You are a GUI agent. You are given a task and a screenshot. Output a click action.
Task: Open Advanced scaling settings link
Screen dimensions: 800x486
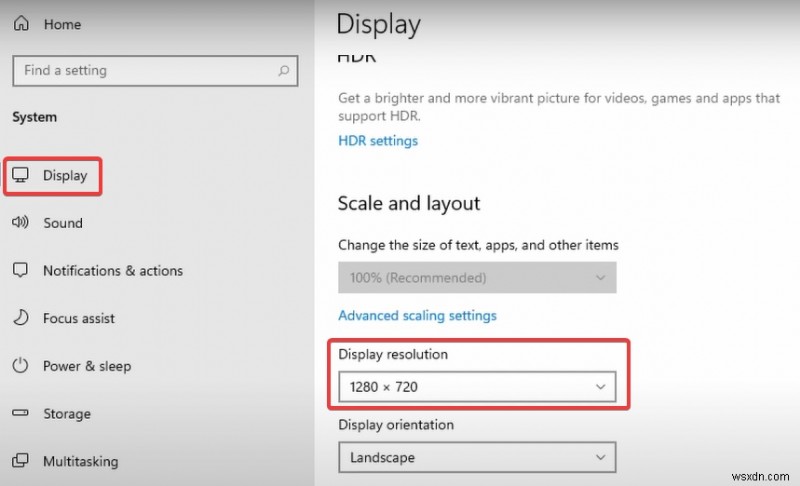click(417, 316)
